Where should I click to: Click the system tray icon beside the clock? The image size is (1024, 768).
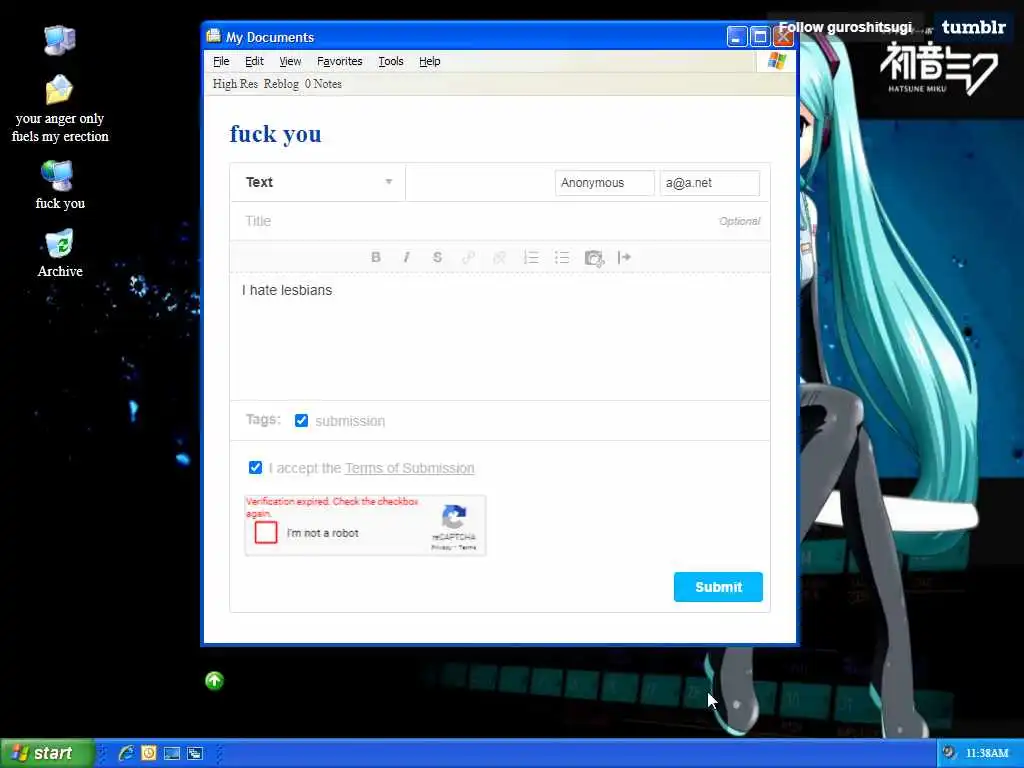[949, 752]
